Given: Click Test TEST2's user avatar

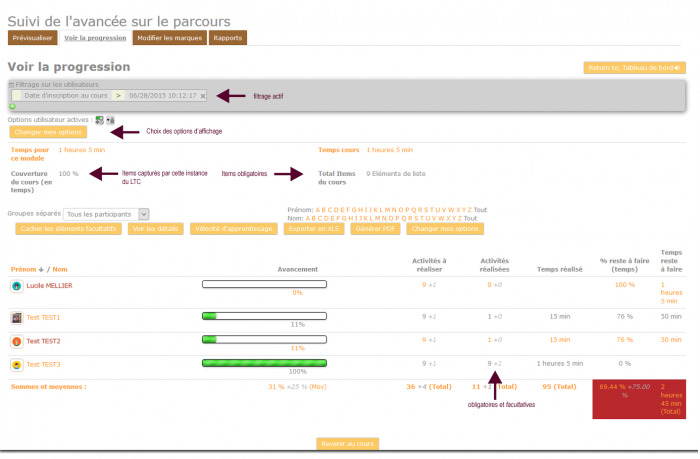Looking at the screenshot, I should (x=16, y=341).
